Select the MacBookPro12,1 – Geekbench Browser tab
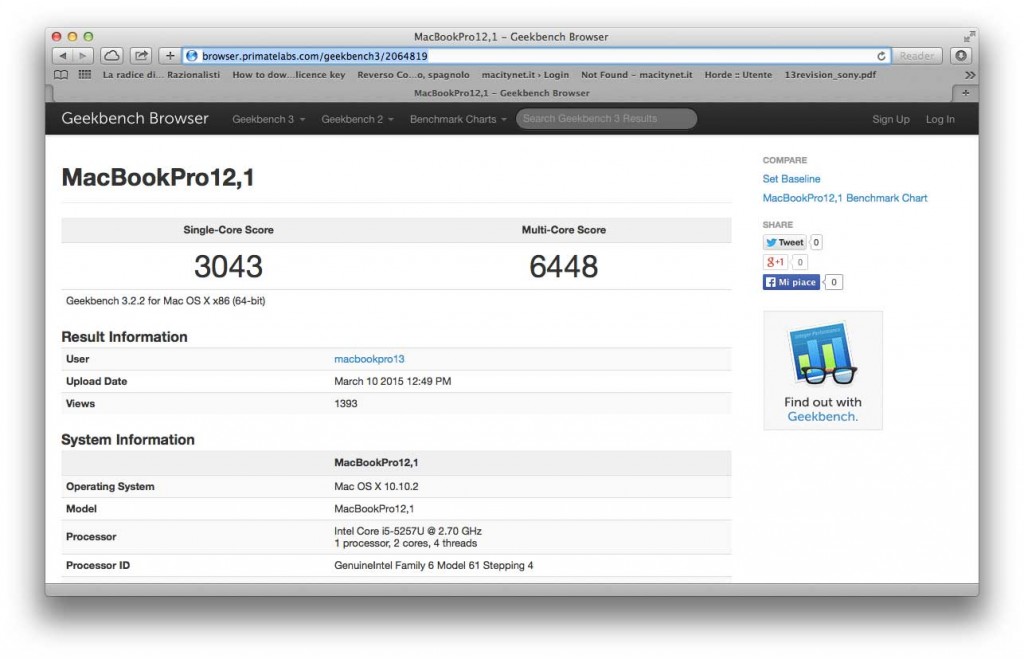The image size is (1024, 659). click(x=502, y=93)
